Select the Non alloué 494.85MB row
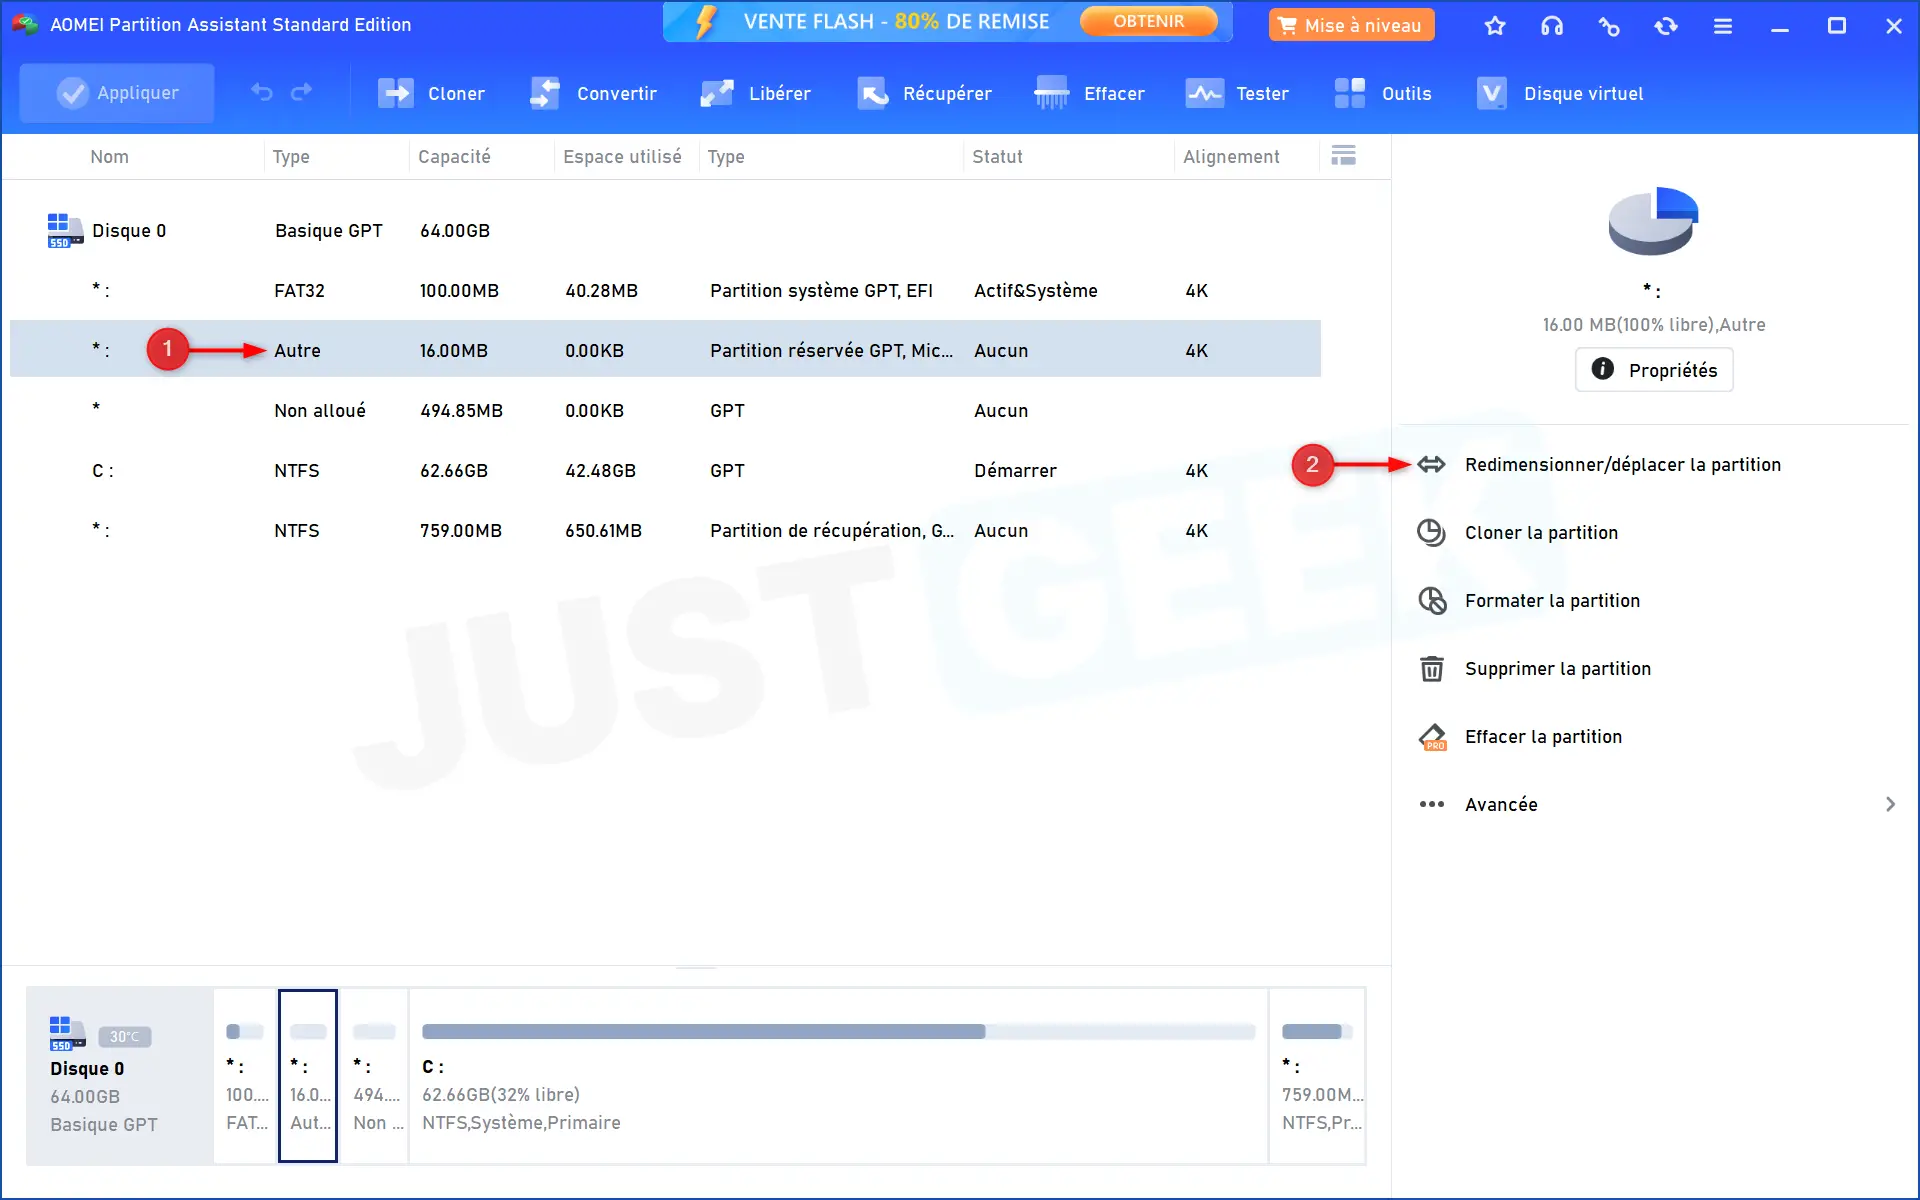 click(x=665, y=411)
